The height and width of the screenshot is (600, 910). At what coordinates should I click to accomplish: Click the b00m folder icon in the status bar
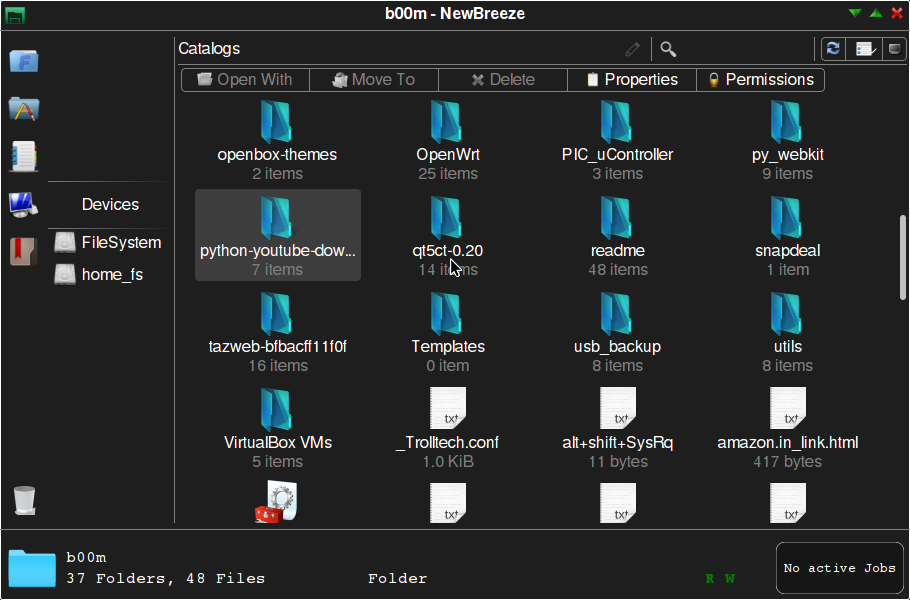32,568
